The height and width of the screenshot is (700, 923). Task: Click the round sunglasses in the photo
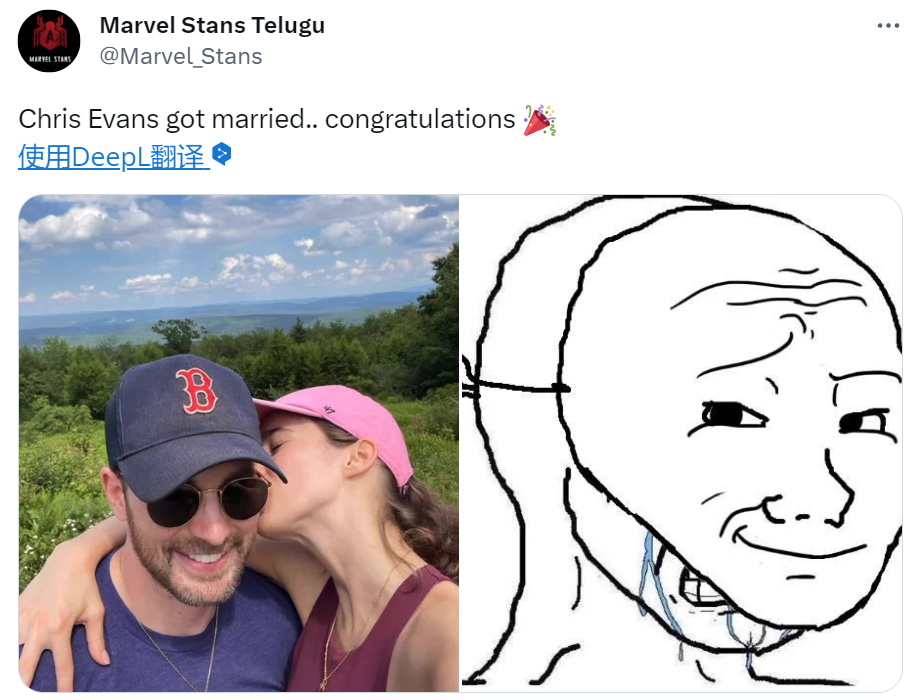pyautogui.click(x=208, y=500)
